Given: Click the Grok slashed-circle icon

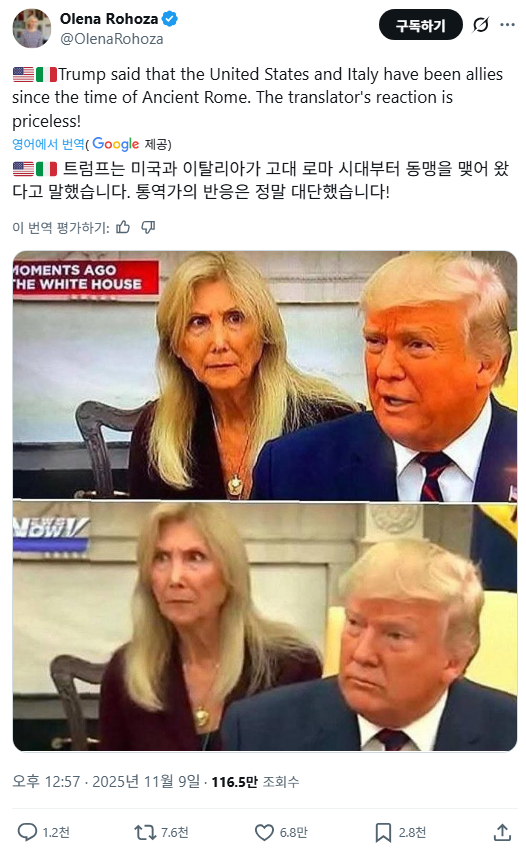Looking at the screenshot, I should coord(480,24).
